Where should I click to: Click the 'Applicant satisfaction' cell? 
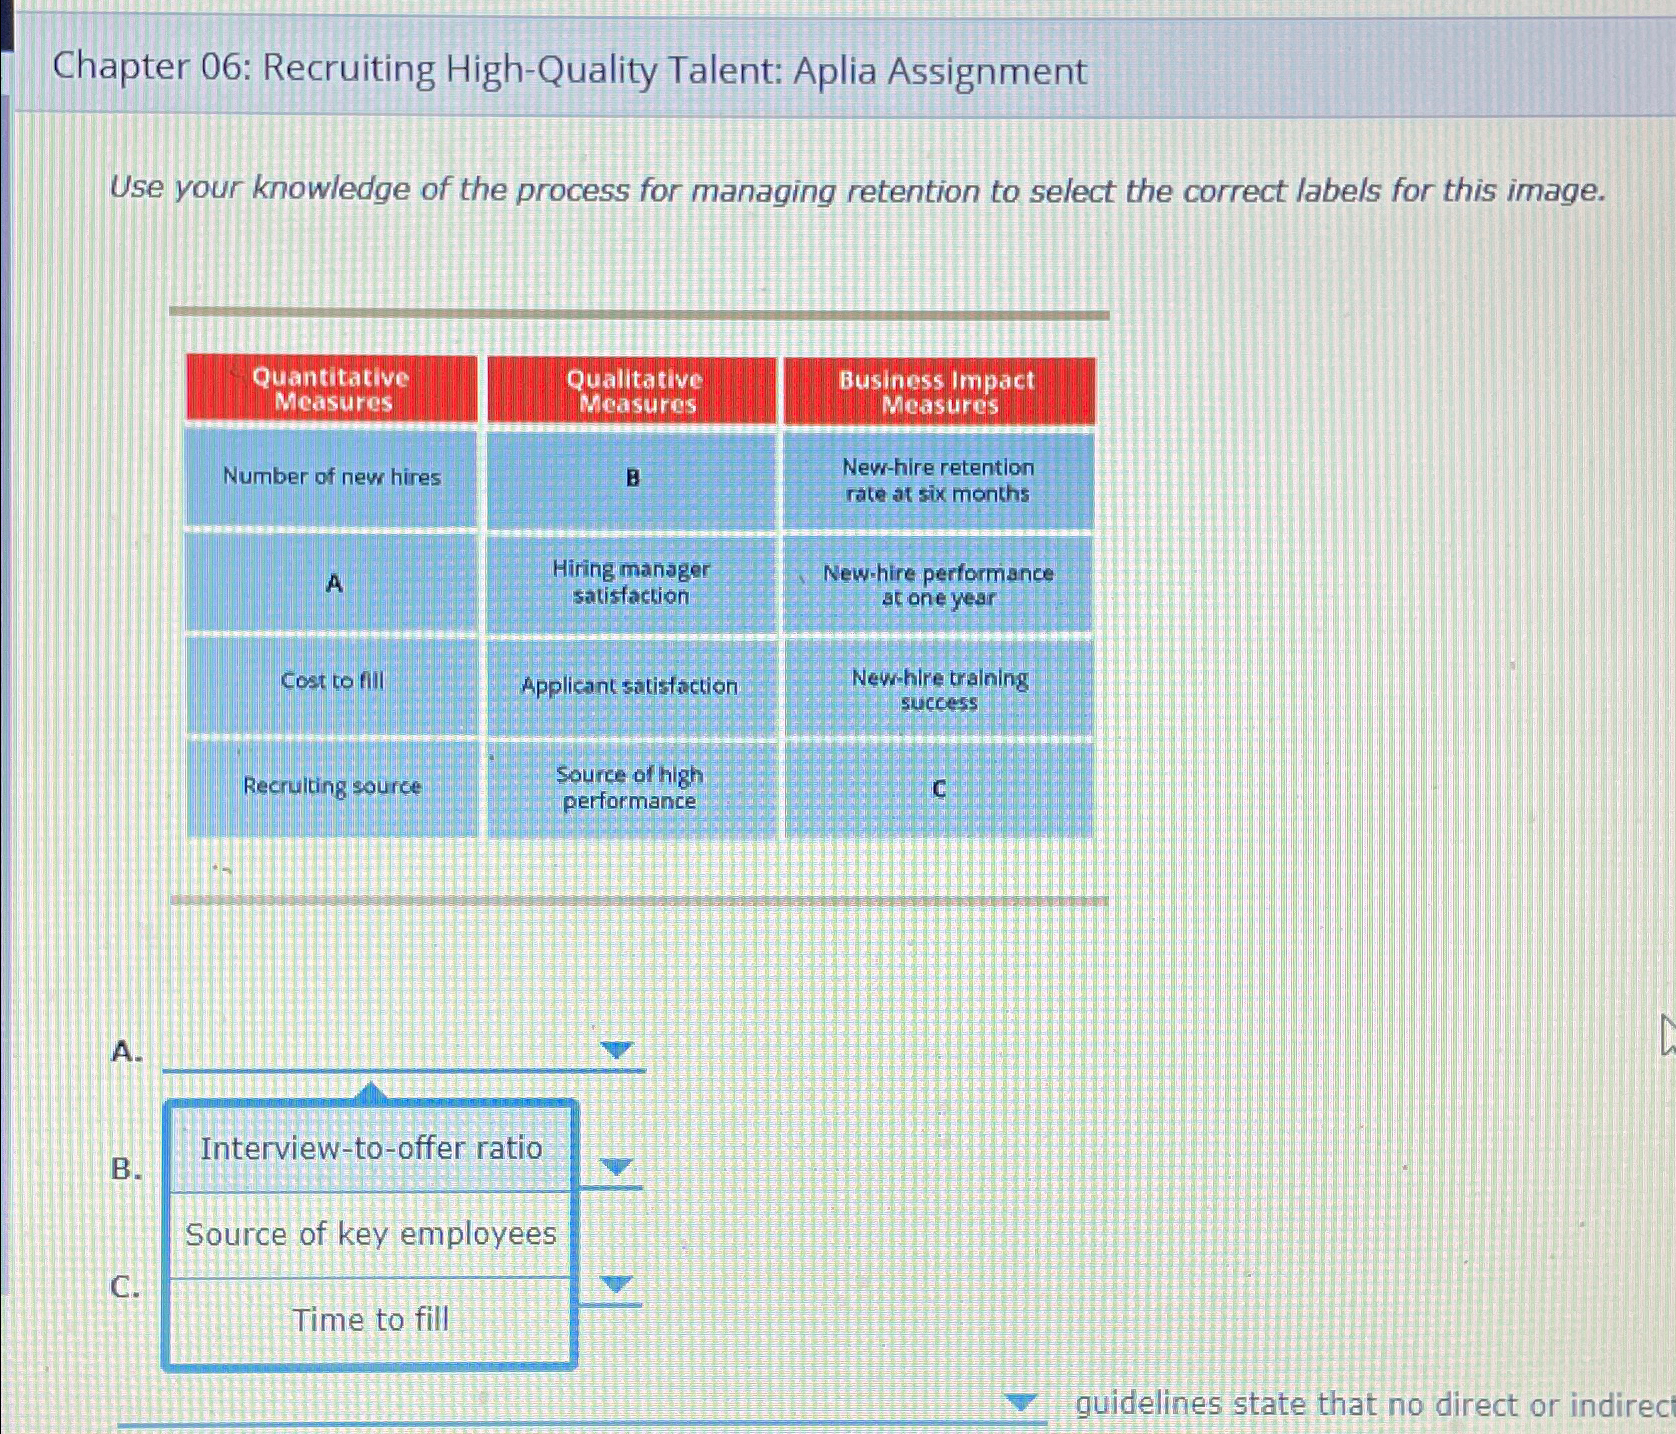(631, 686)
